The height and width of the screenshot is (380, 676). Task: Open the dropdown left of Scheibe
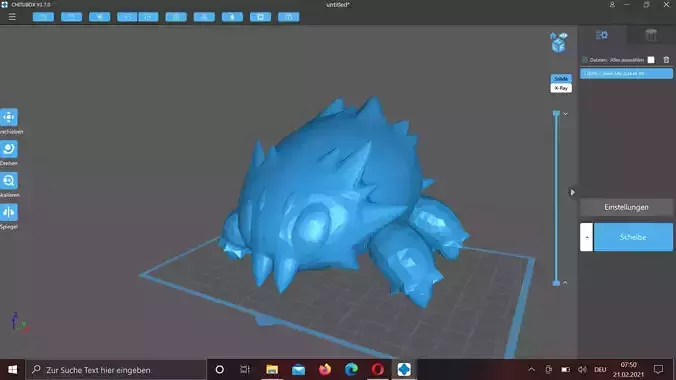click(586, 237)
